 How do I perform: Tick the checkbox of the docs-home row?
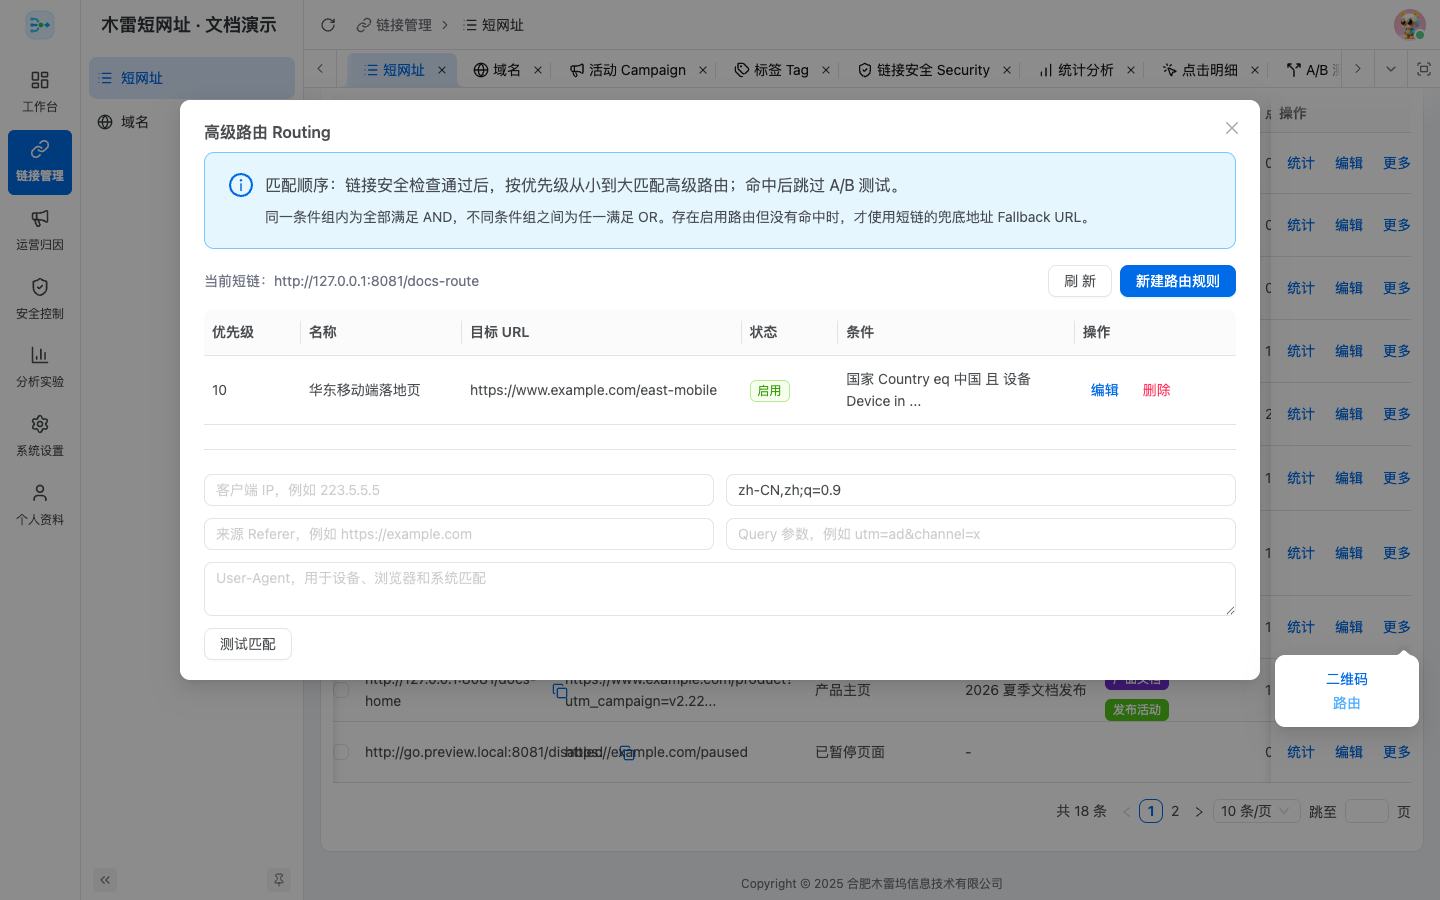[341, 690]
